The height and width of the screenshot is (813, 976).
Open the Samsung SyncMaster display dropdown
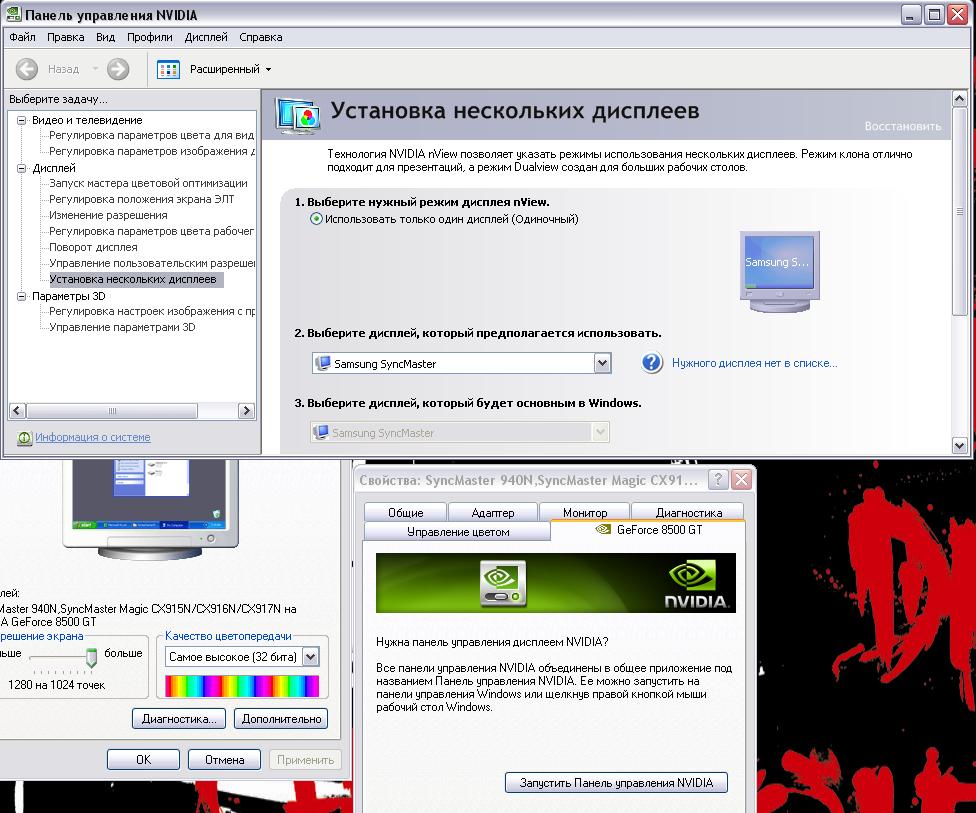pos(602,364)
